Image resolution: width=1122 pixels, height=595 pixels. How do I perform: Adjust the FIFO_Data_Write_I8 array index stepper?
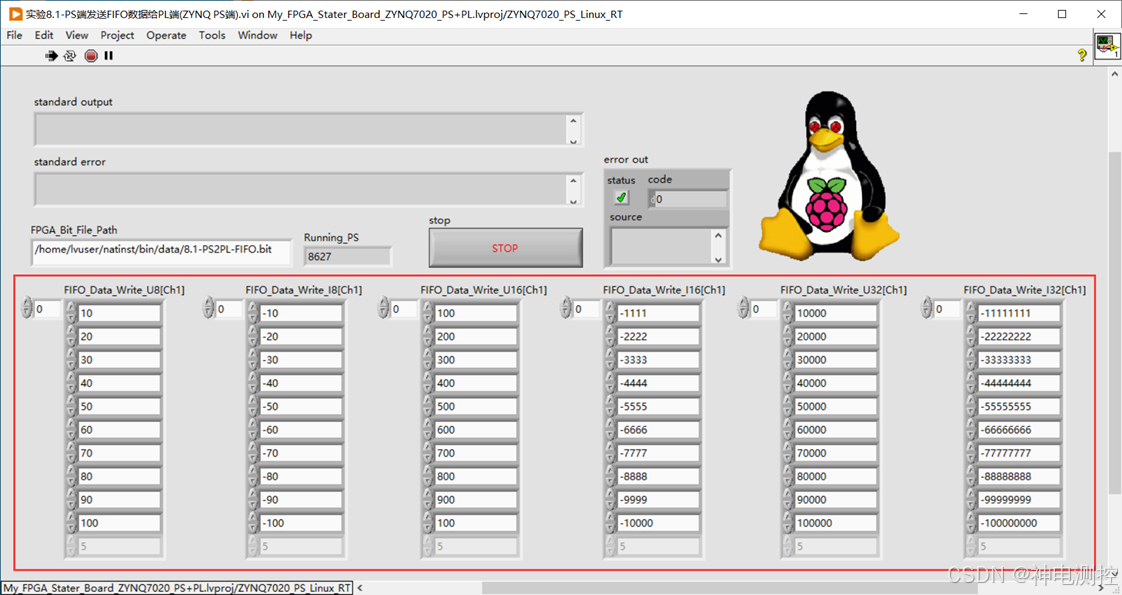208,308
